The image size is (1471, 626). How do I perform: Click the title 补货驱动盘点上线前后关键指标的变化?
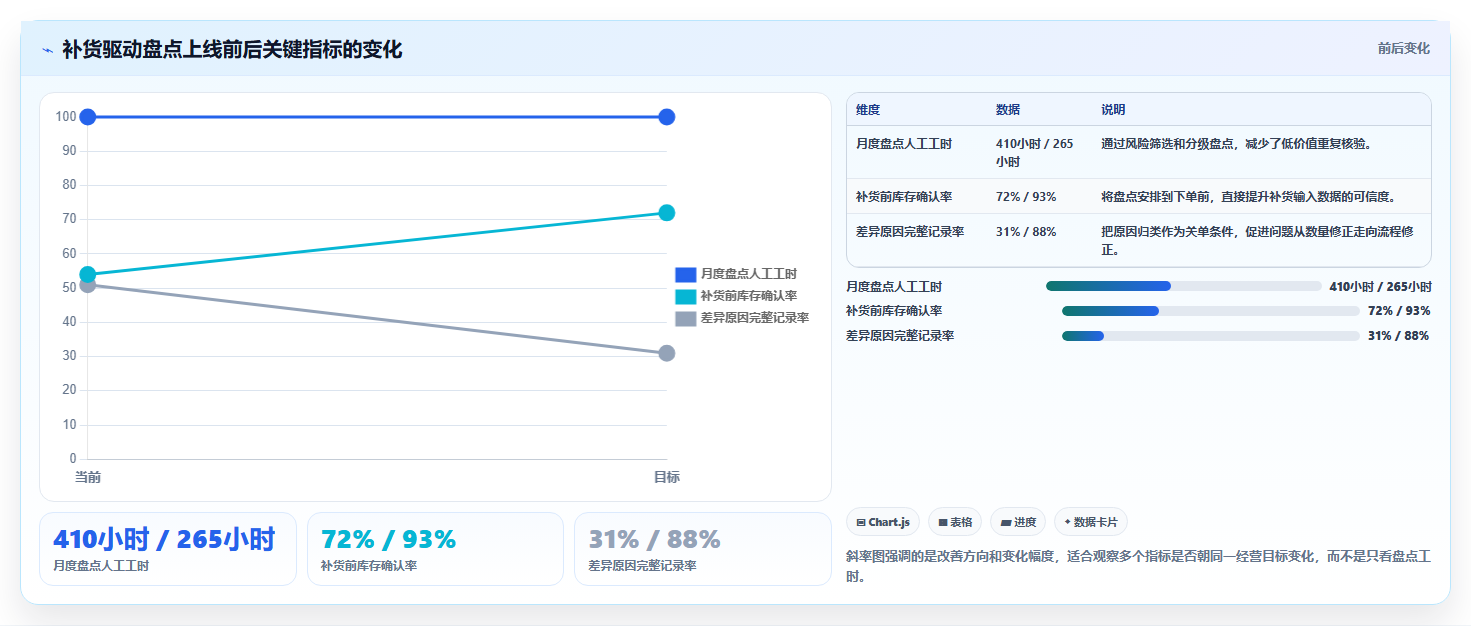(x=232, y=50)
